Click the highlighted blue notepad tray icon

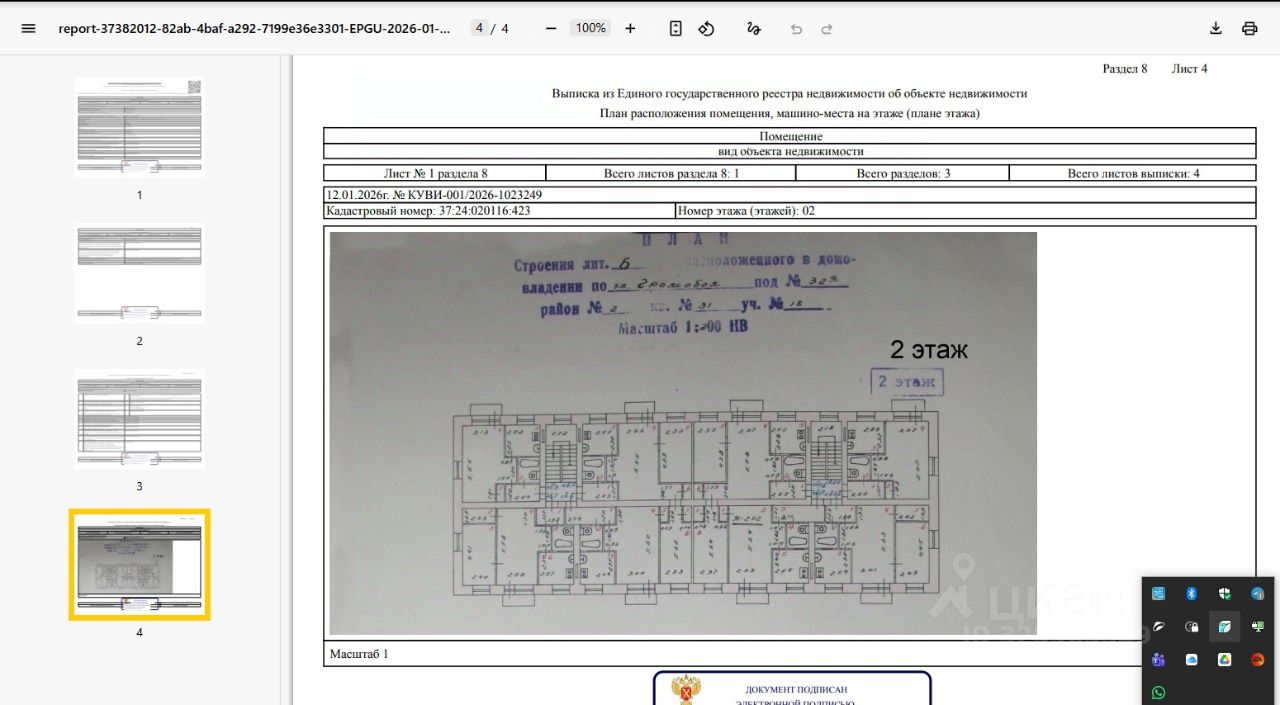point(1225,627)
